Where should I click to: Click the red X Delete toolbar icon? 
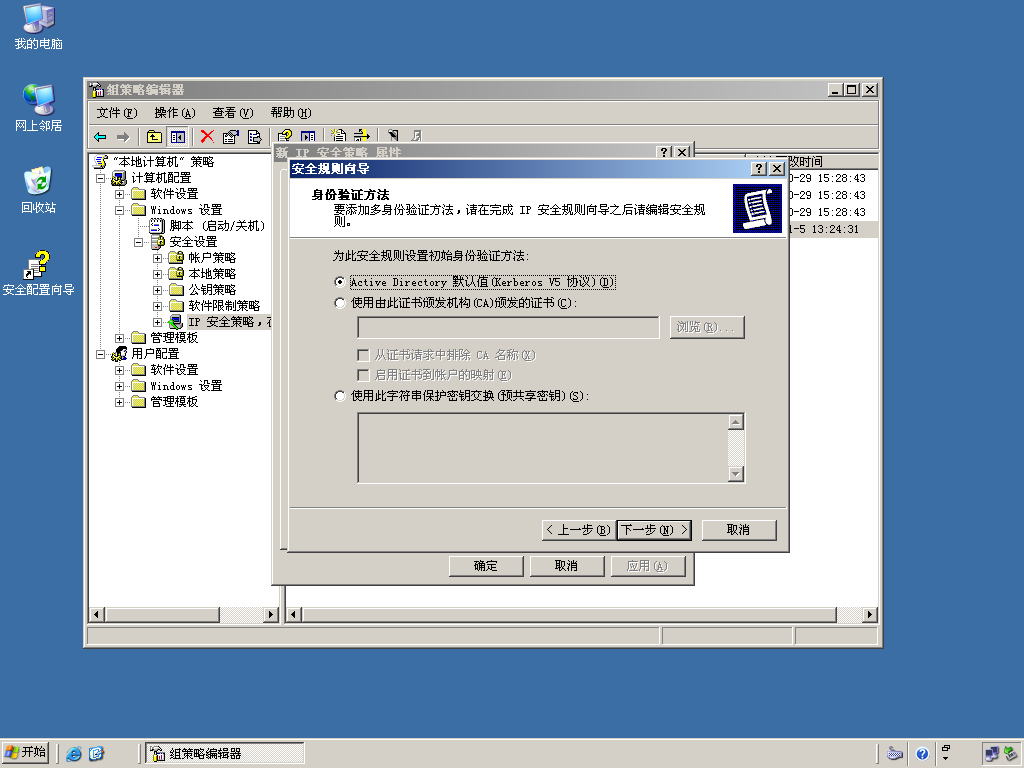207,136
